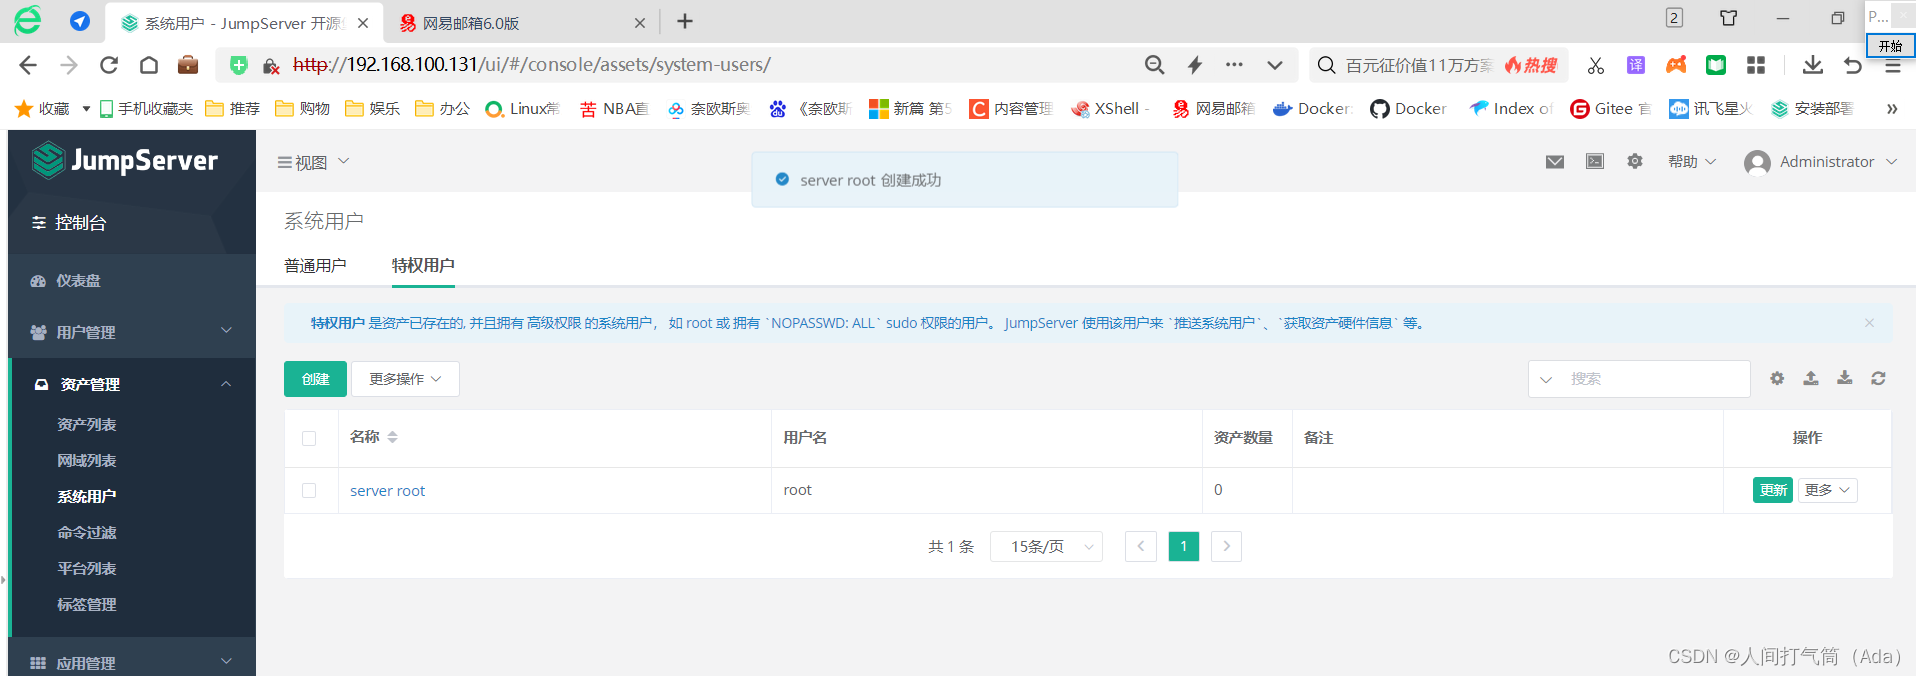Go to pagination page 1
Screen dimensions: 1916x676
point(1184,546)
